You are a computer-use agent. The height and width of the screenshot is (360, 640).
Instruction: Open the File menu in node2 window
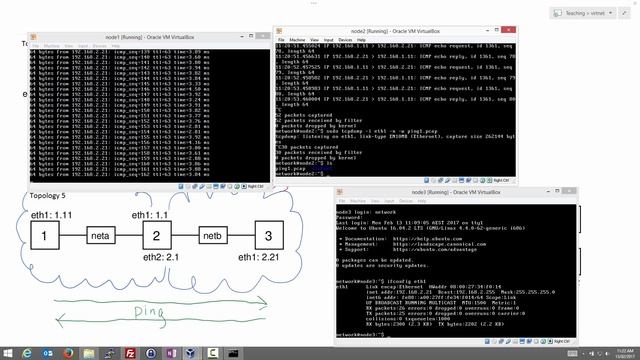click(x=281, y=40)
